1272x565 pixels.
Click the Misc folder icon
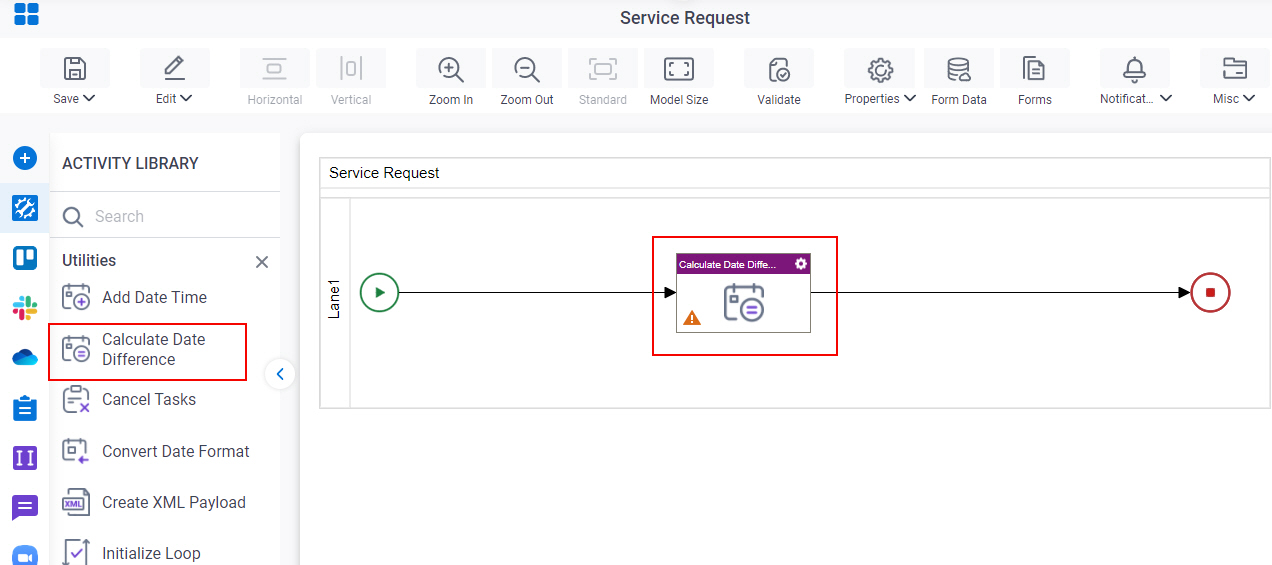[1235, 68]
